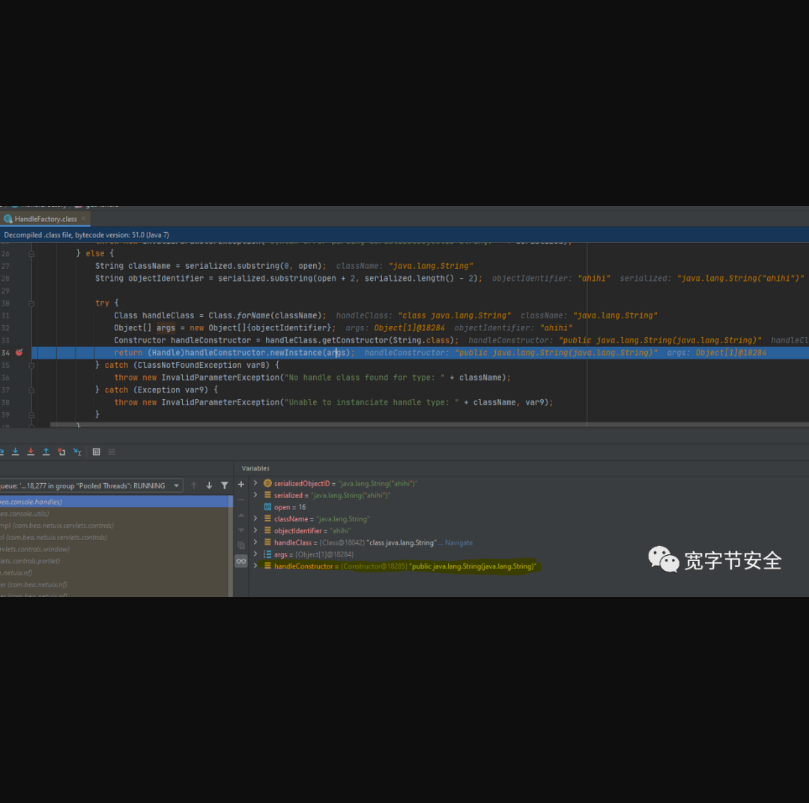This screenshot has height=803, width=809.
Task: Toggle the breakpoint on line 34
Action: (x=18, y=353)
